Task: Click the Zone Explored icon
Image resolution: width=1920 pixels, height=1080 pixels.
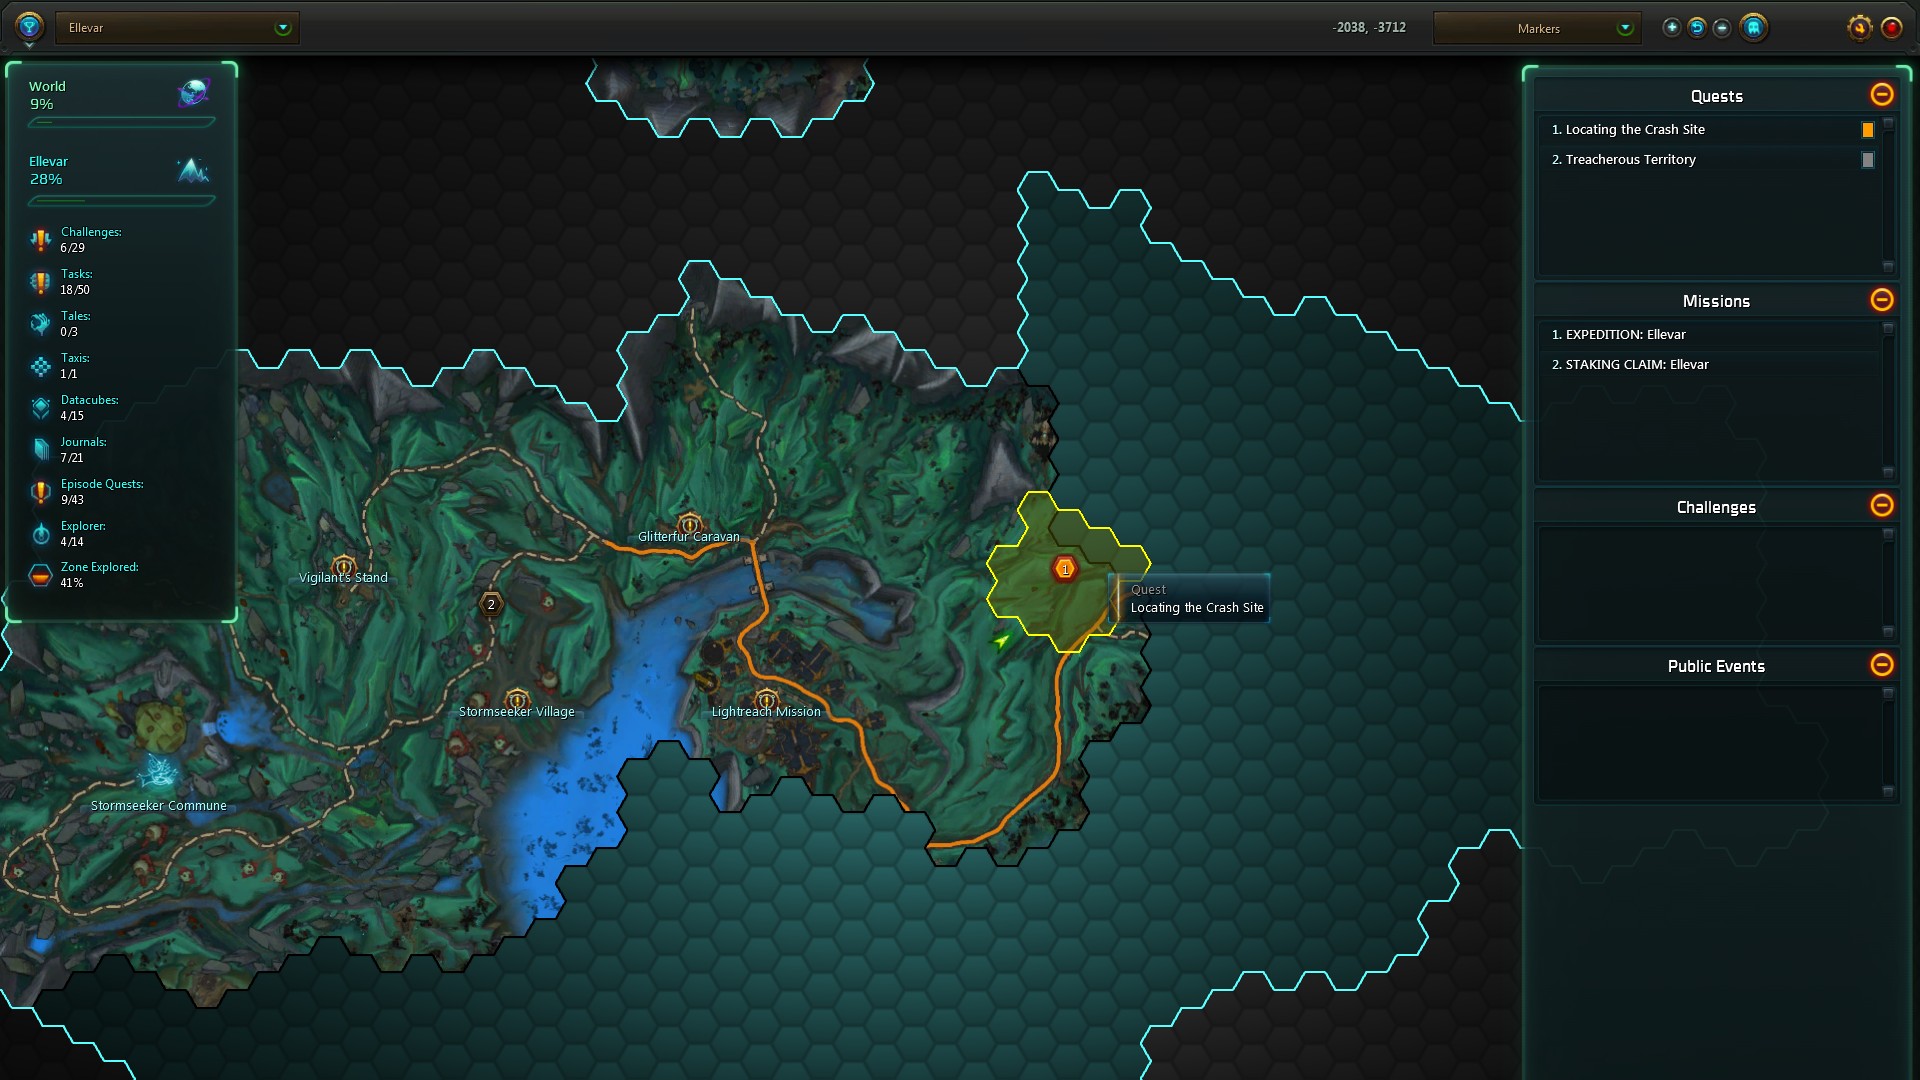Action: [40, 575]
